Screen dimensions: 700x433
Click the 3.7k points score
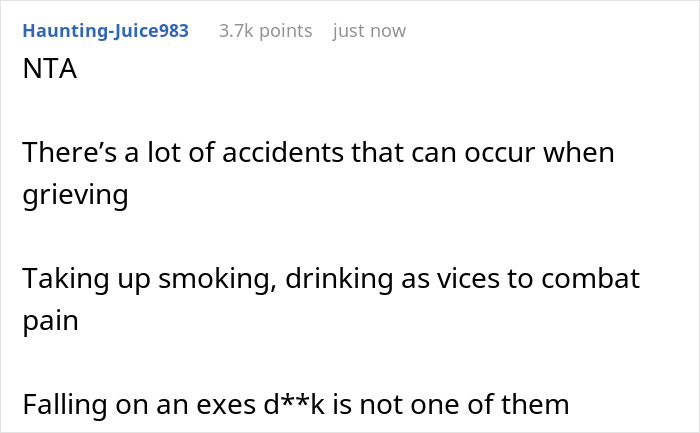tap(265, 31)
